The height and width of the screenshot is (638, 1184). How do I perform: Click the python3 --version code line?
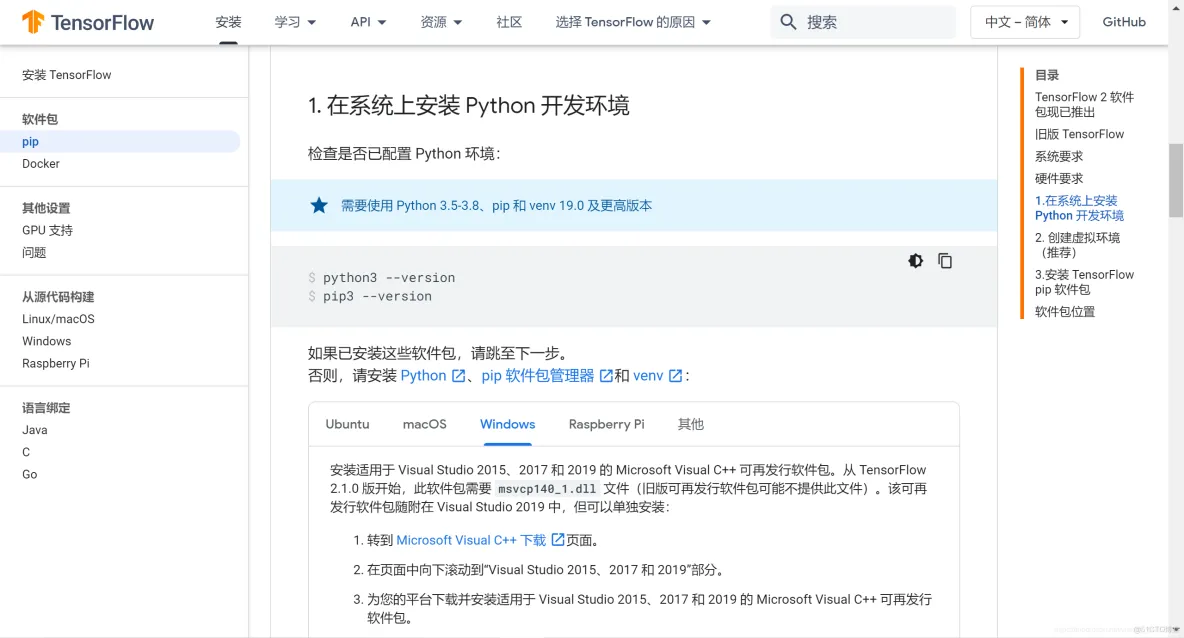[389, 278]
